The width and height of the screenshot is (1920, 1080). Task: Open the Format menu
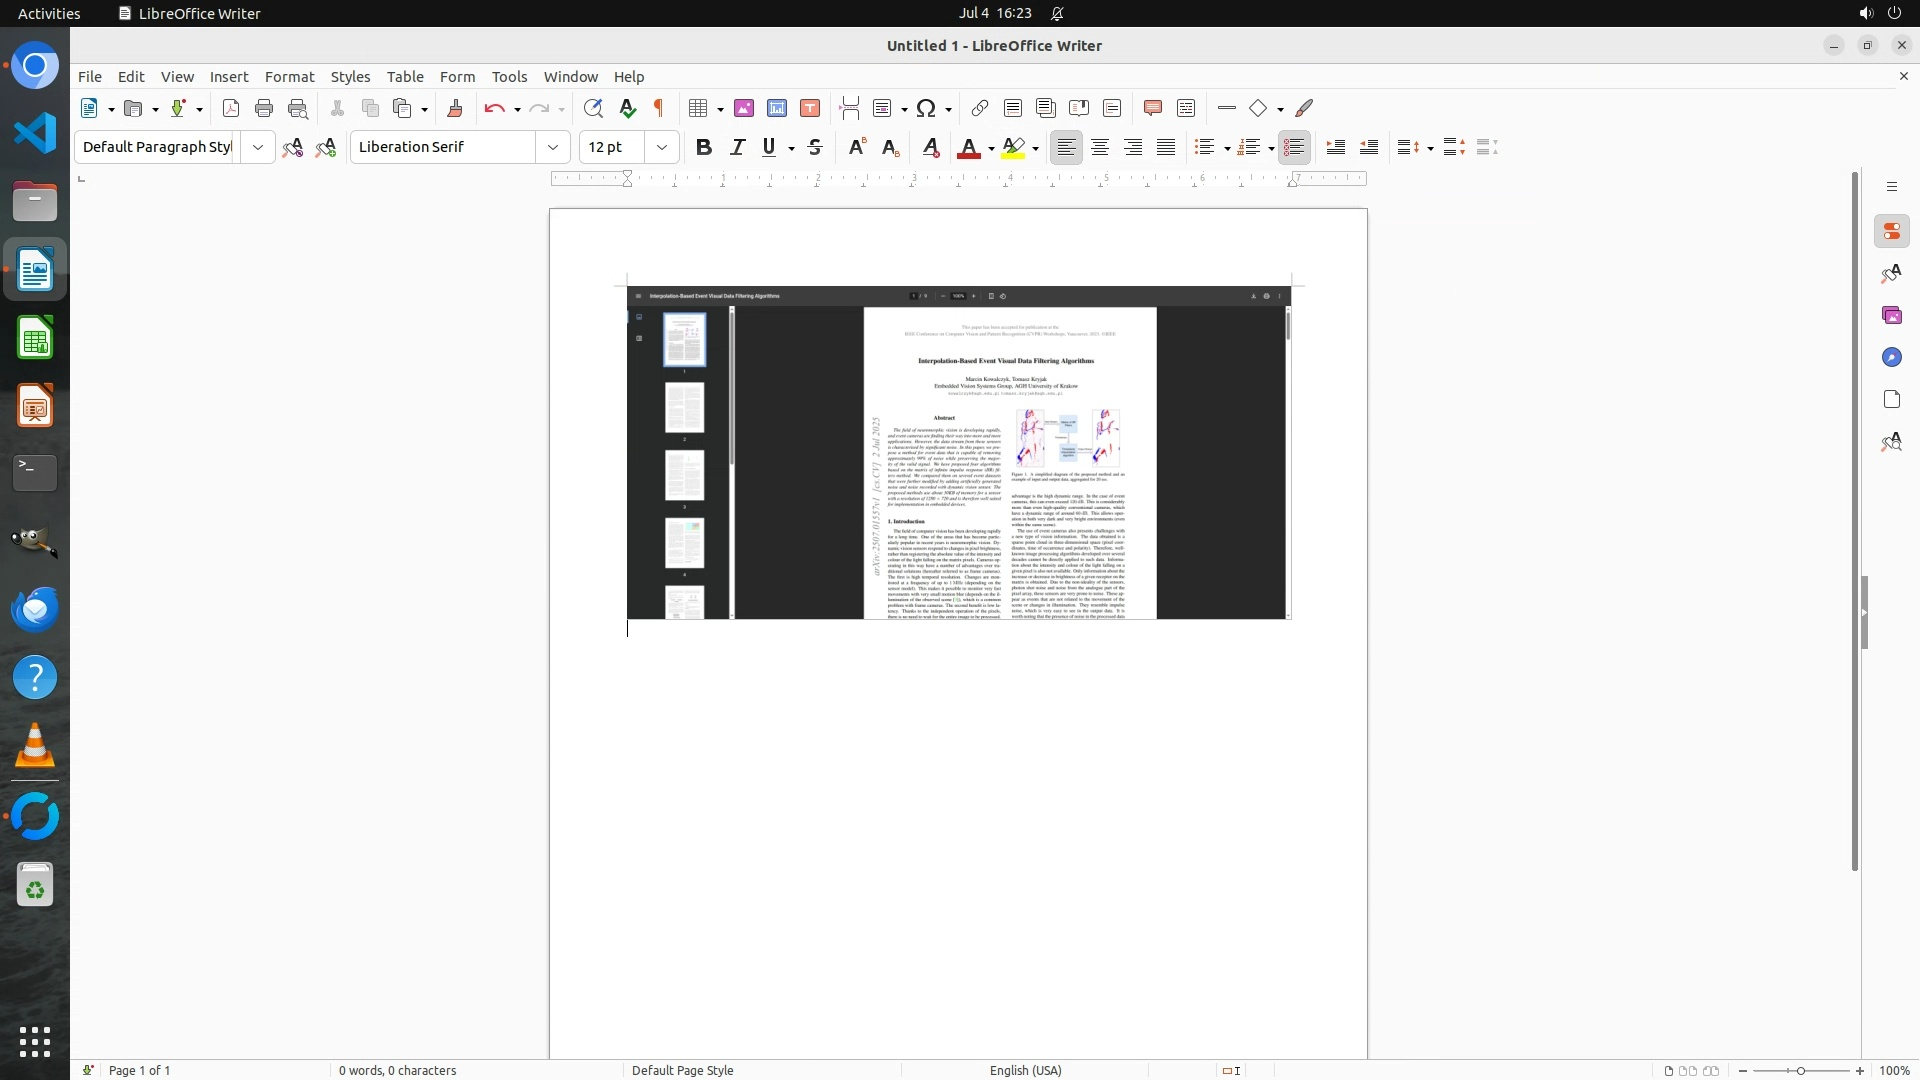pyautogui.click(x=289, y=77)
